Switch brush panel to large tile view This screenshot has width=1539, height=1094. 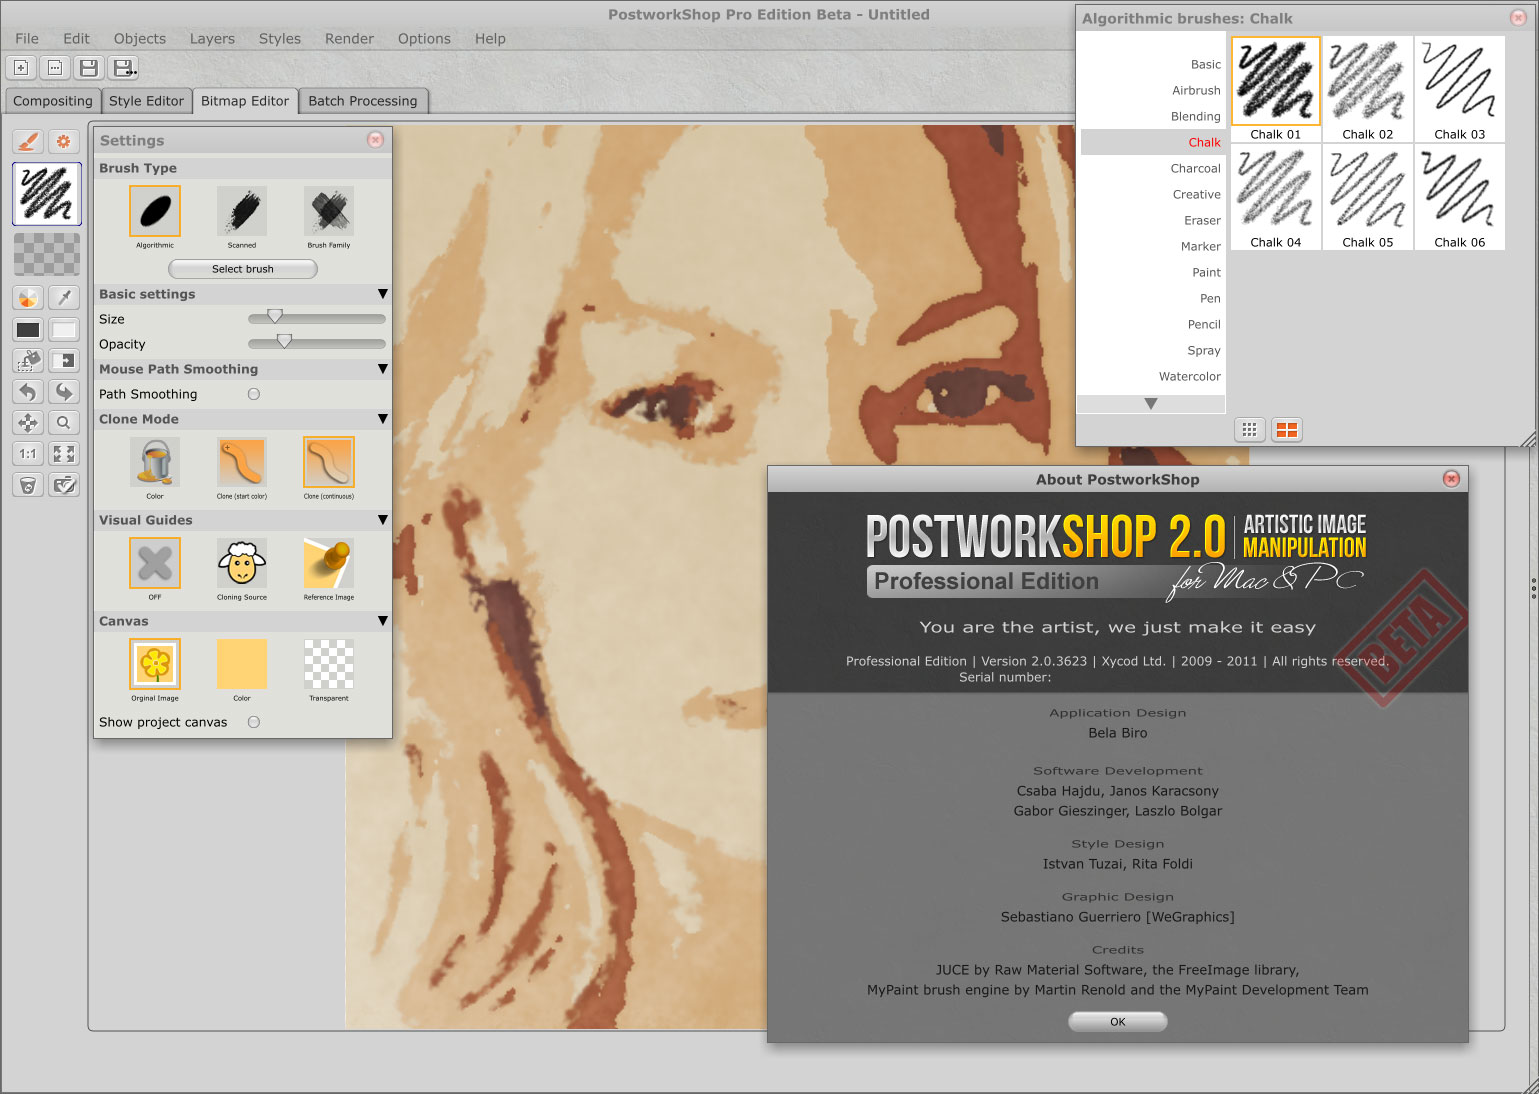(1286, 430)
